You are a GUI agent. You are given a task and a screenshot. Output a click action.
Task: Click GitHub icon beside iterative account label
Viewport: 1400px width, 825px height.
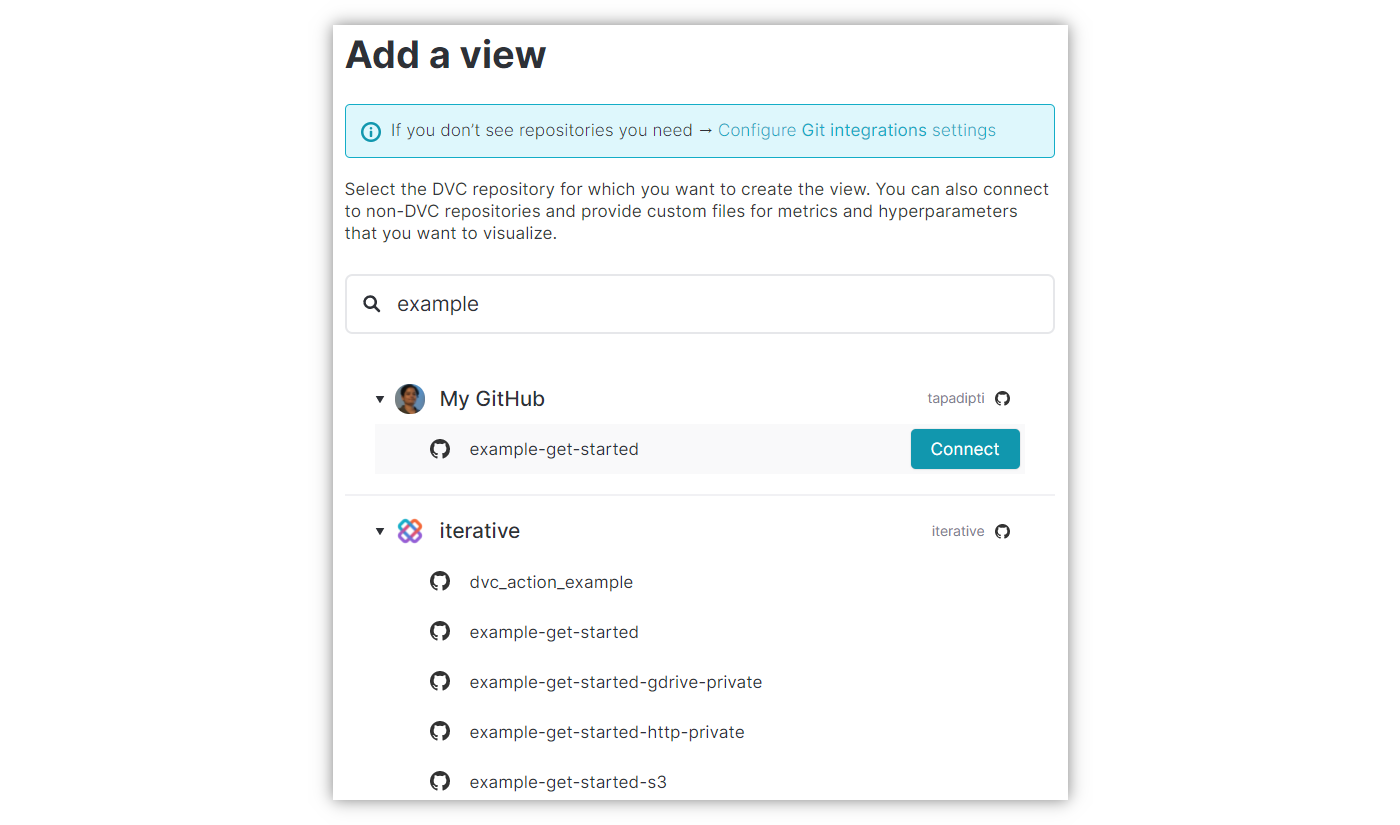click(1002, 531)
